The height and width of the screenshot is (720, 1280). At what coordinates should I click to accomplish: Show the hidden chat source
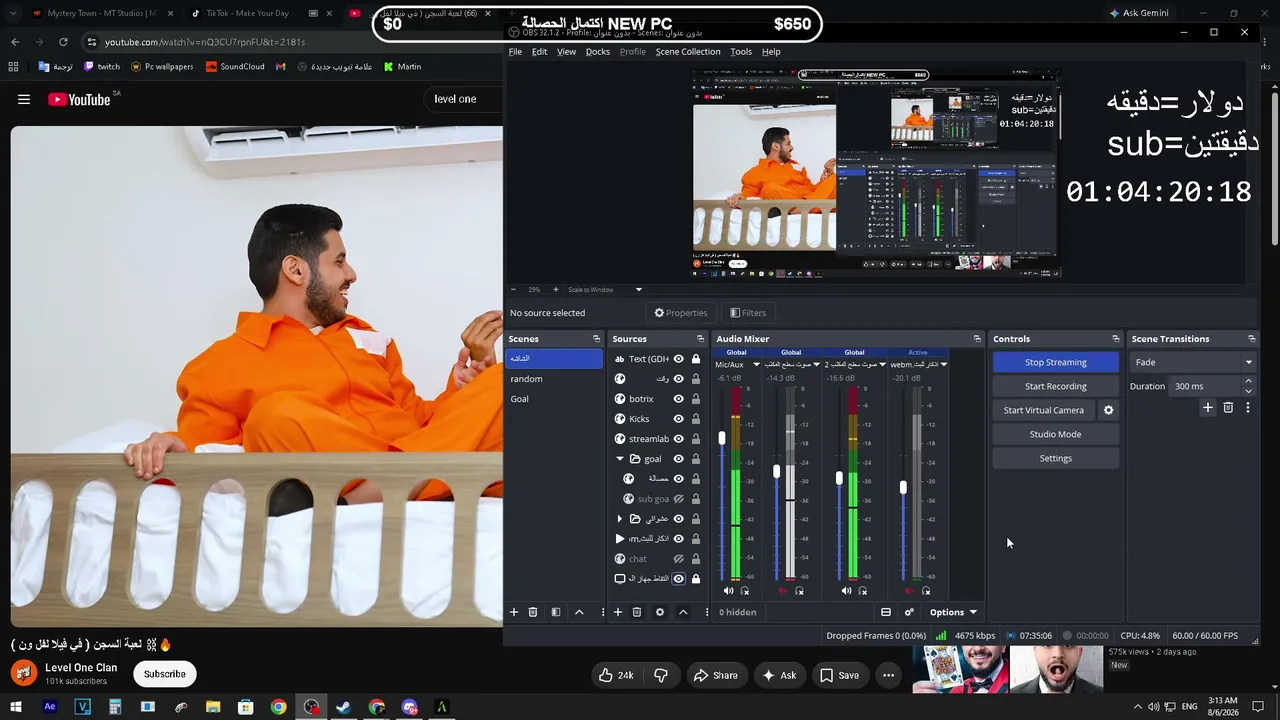(679, 559)
